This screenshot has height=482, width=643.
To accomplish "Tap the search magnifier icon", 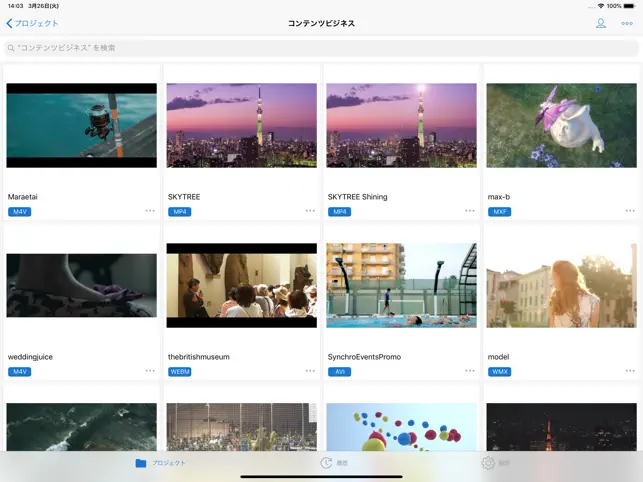I will pyautogui.click(x=11, y=48).
